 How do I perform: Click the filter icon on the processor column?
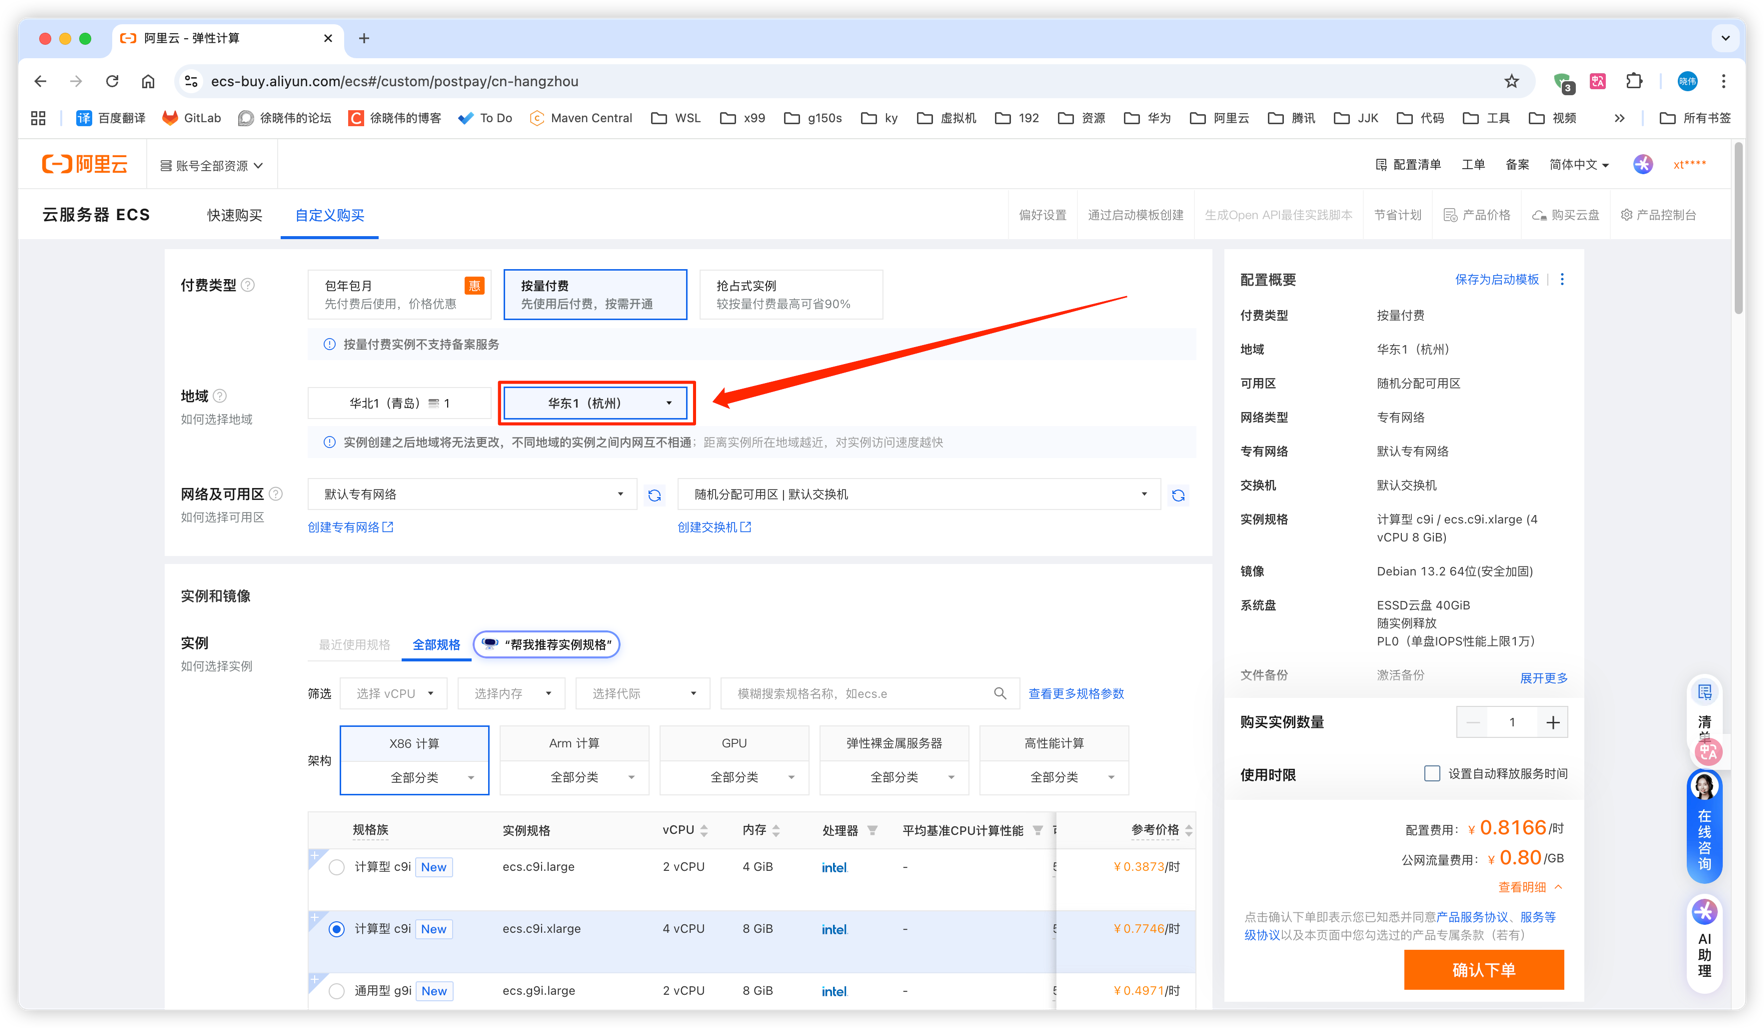[872, 830]
